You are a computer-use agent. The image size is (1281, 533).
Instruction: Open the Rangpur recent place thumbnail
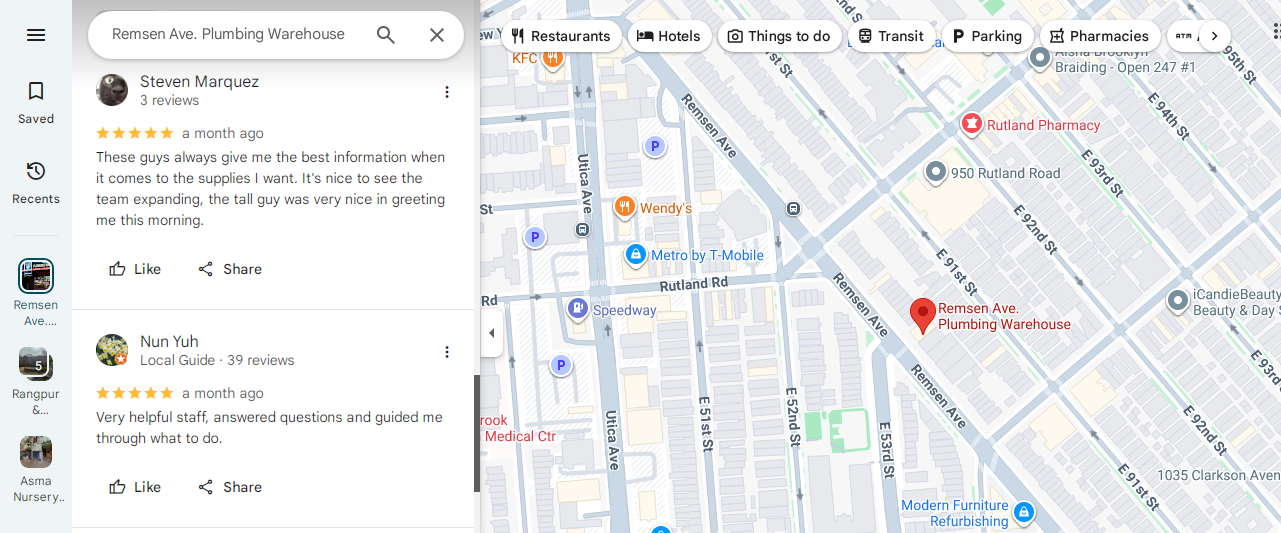pyautogui.click(x=36, y=363)
